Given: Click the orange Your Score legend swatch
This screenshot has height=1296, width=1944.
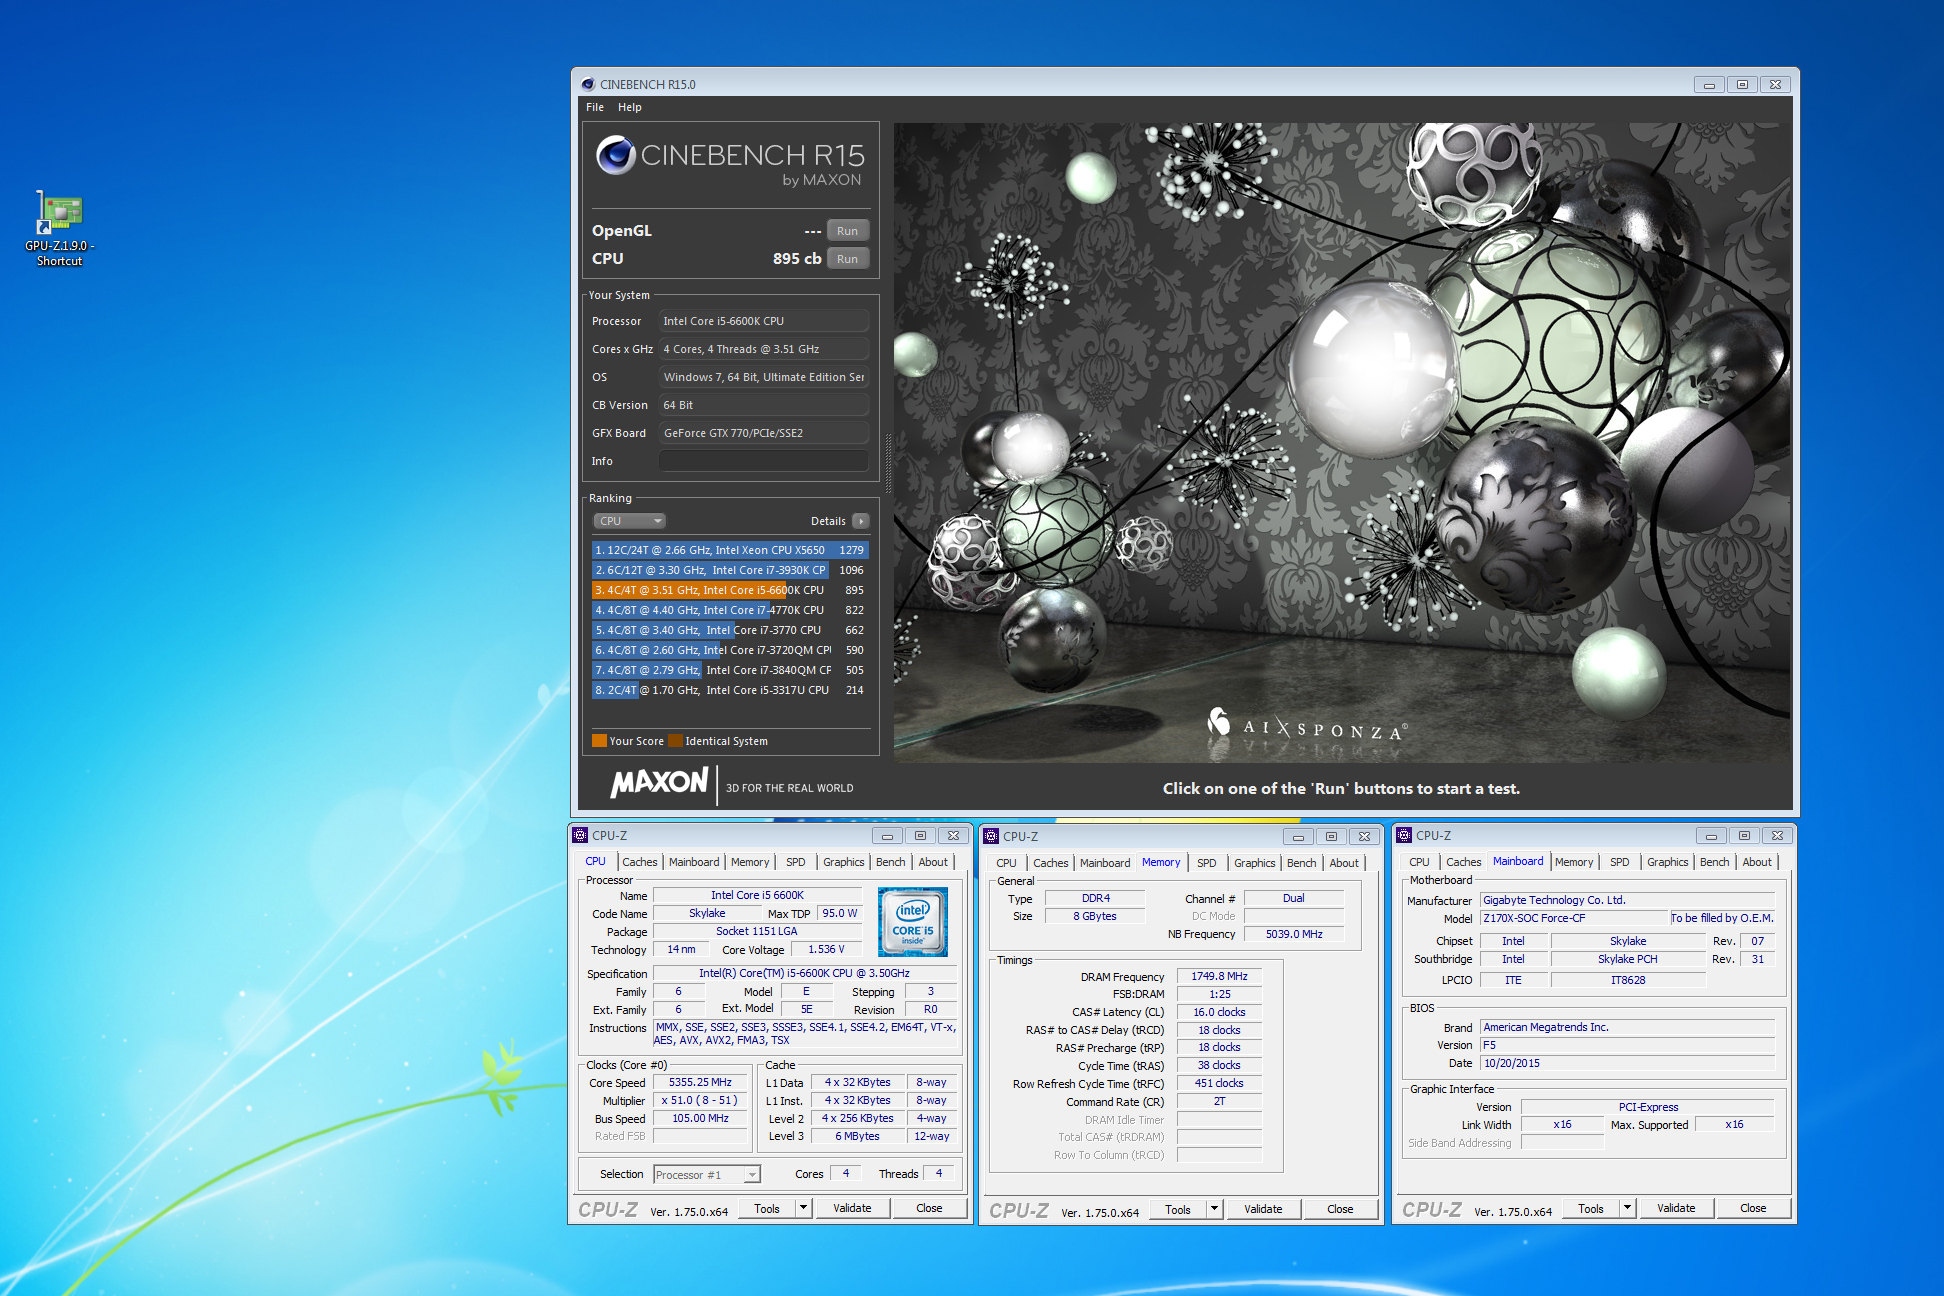Looking at the screenshot, I should 599,741.
